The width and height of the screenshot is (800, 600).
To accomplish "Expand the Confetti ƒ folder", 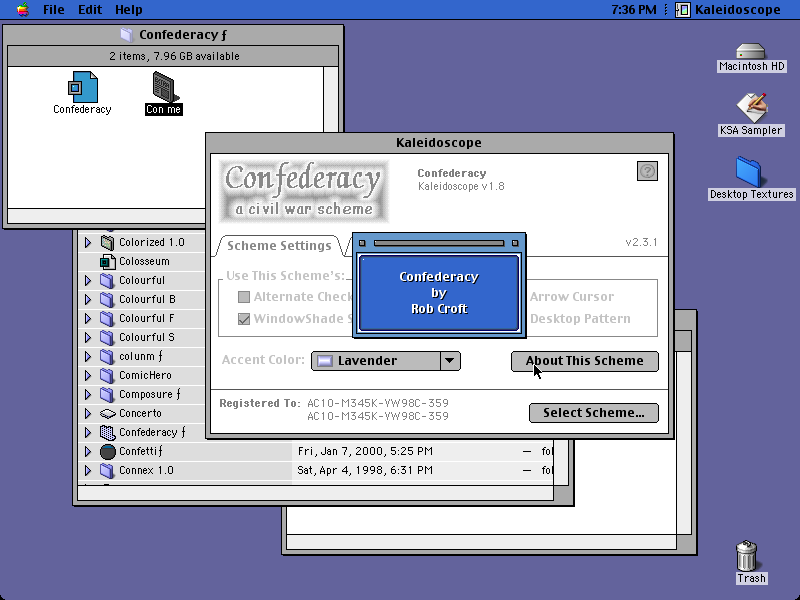I will coord(88,452).
